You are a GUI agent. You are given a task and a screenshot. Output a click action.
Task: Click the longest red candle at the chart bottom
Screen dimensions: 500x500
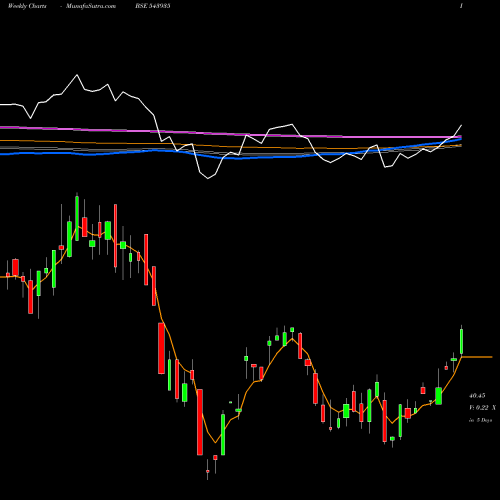(200, 422)
